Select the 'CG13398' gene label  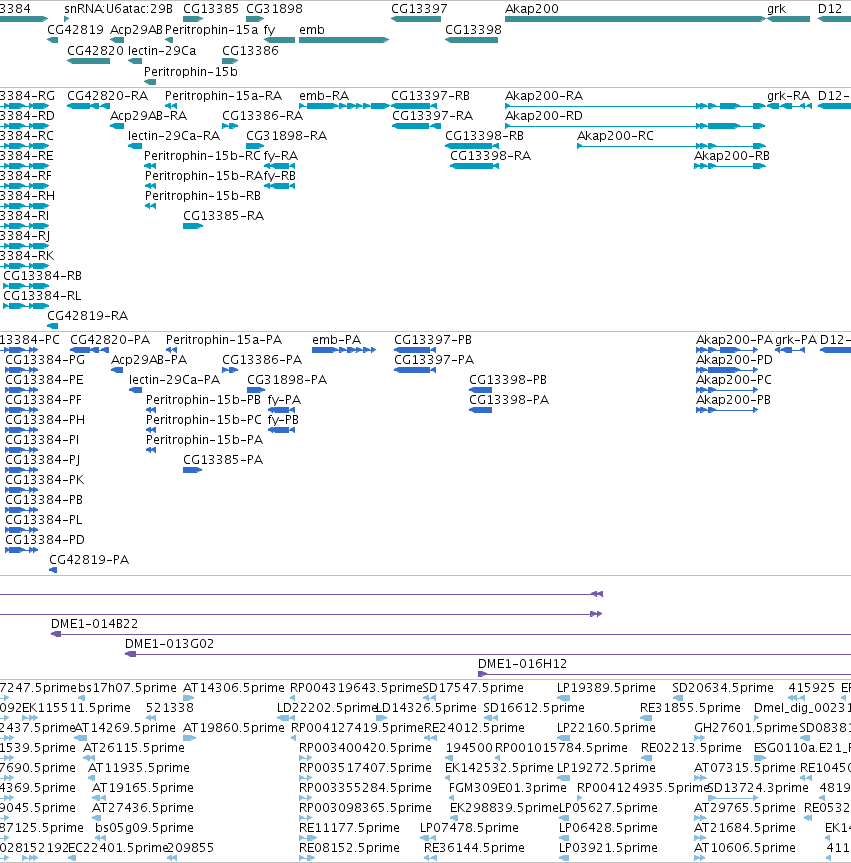473,30
